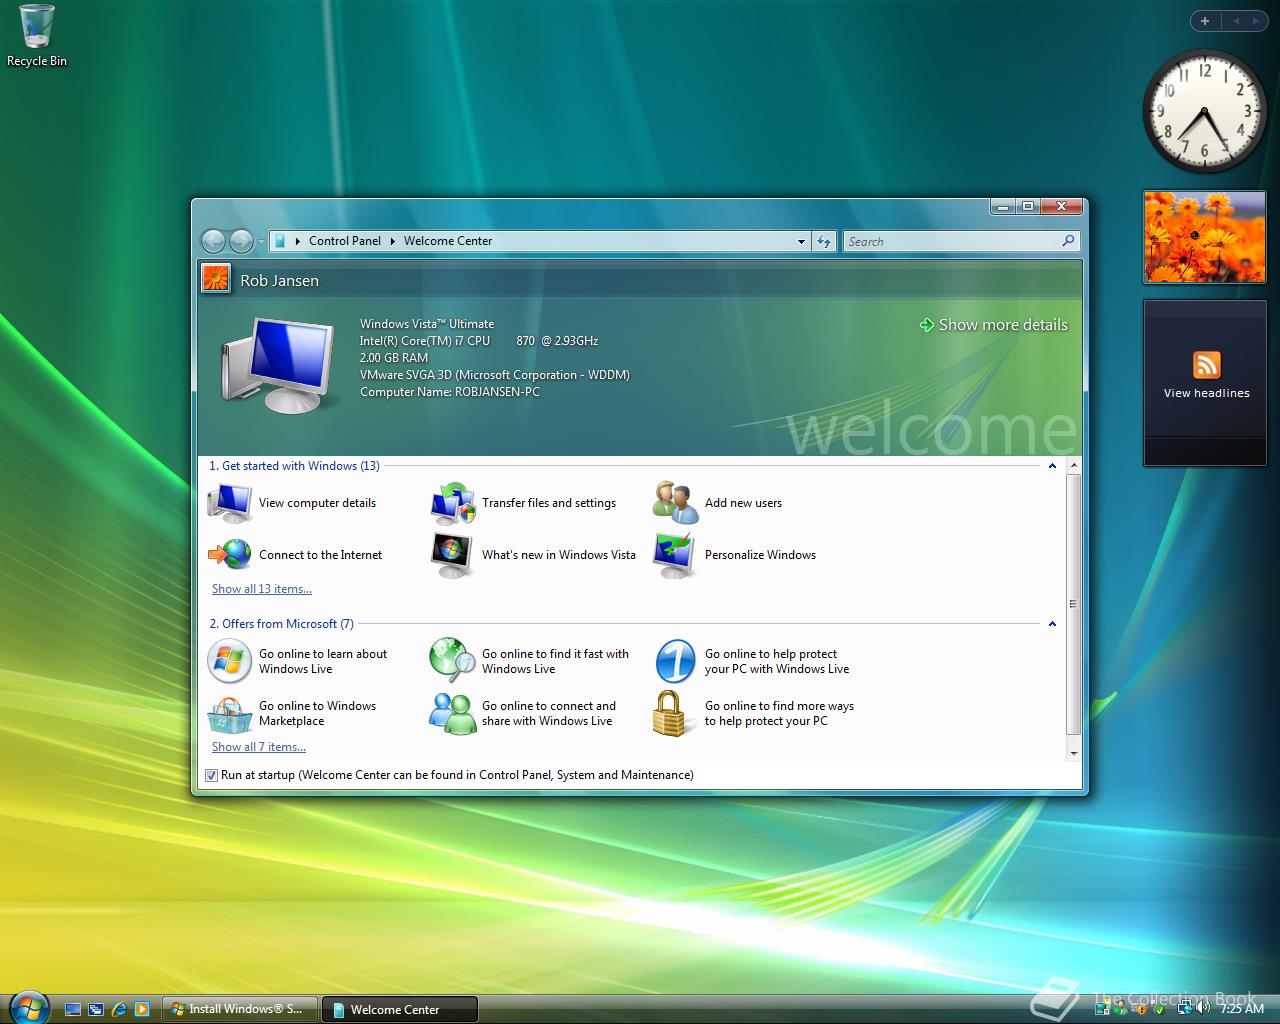Click the analog clock gadget
Viewport: 1280px width, 1024px height.
[1204, 111]
